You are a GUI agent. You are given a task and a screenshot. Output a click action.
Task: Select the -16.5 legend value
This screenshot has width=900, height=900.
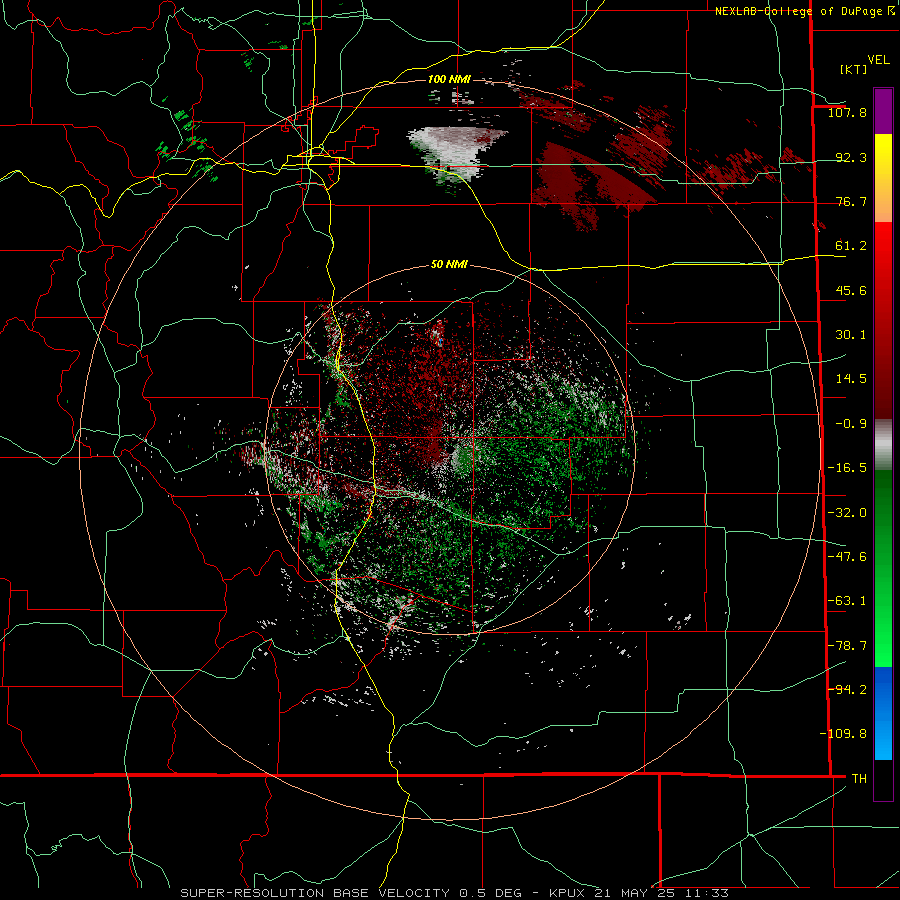[847, 468]
